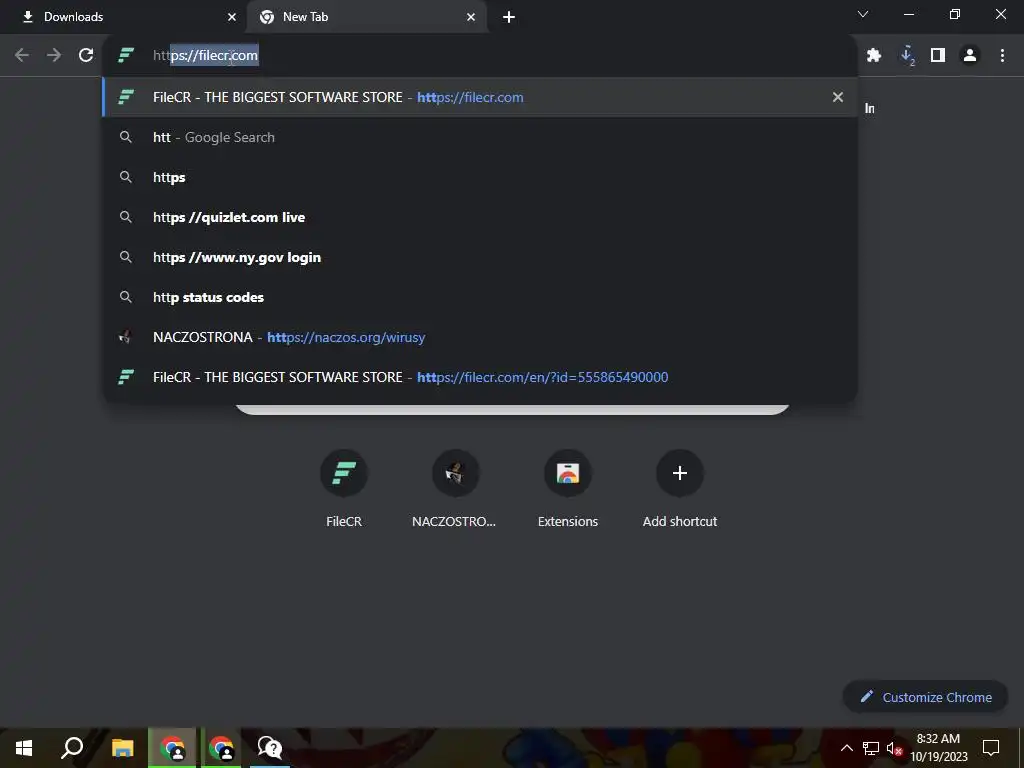Go back to previous page
This screenshot has height=768, width=1024.
[x=22, y=55]
